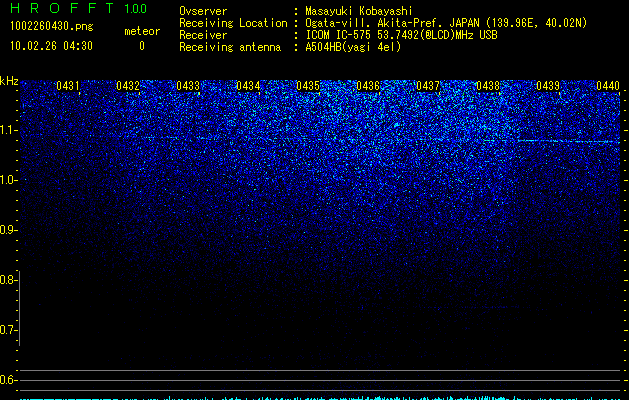
Task: Click observer name Masayuki Kobayashi
Action: click(x=359, y=12)
